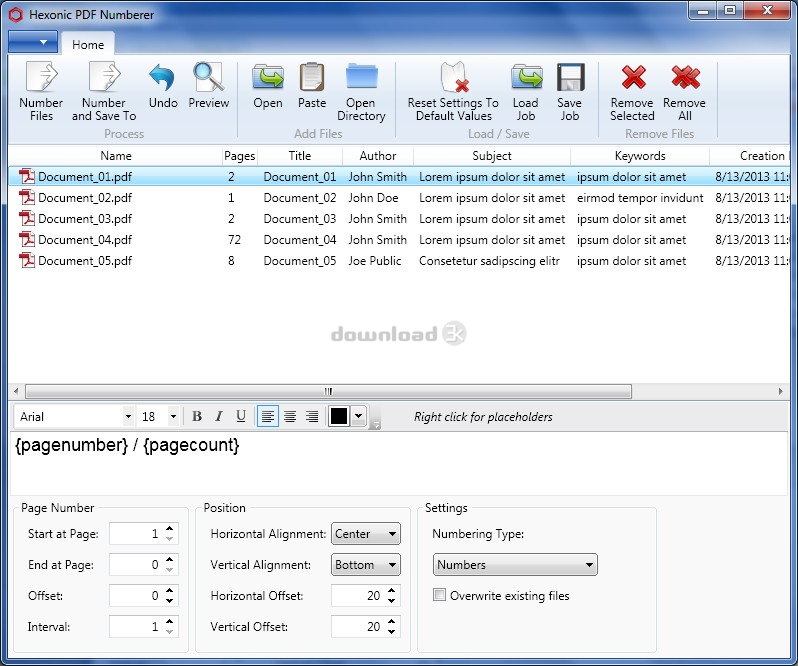
Task: Click the eirmod tempor invidunt keywords cell
Action: coord(640,197)
